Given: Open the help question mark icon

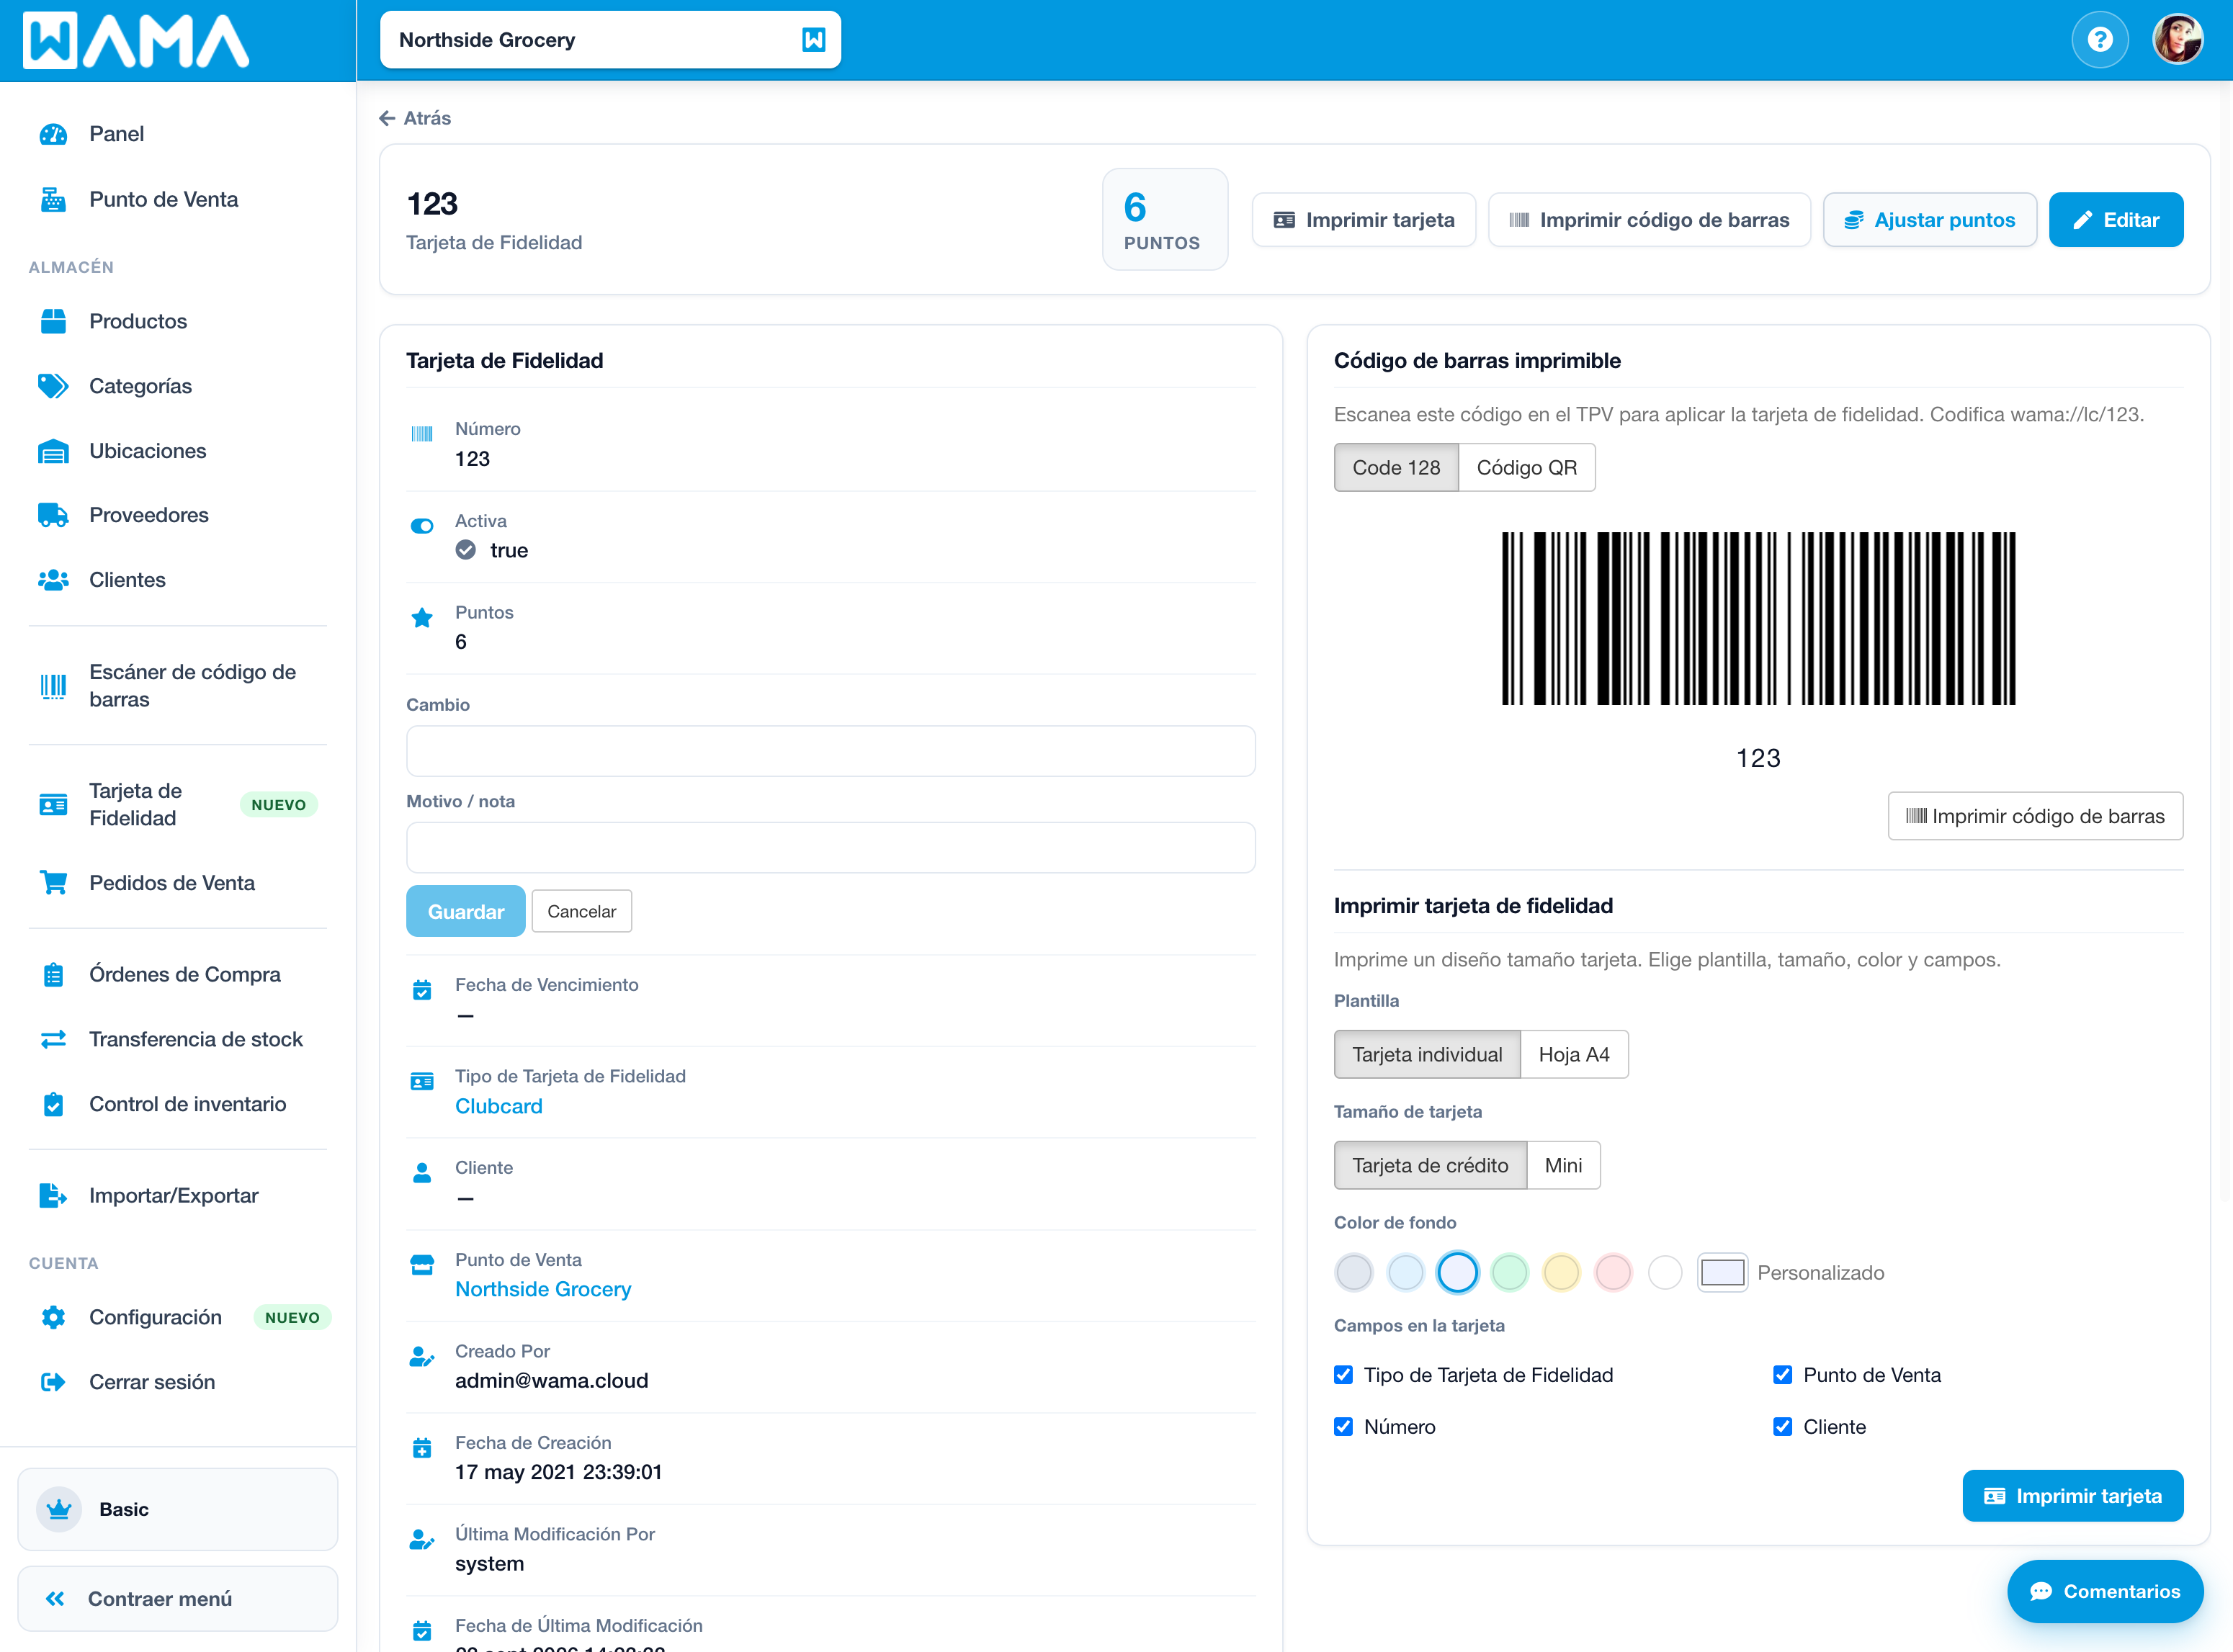Looking at the screenshot, I should (x=2099, y=40).
